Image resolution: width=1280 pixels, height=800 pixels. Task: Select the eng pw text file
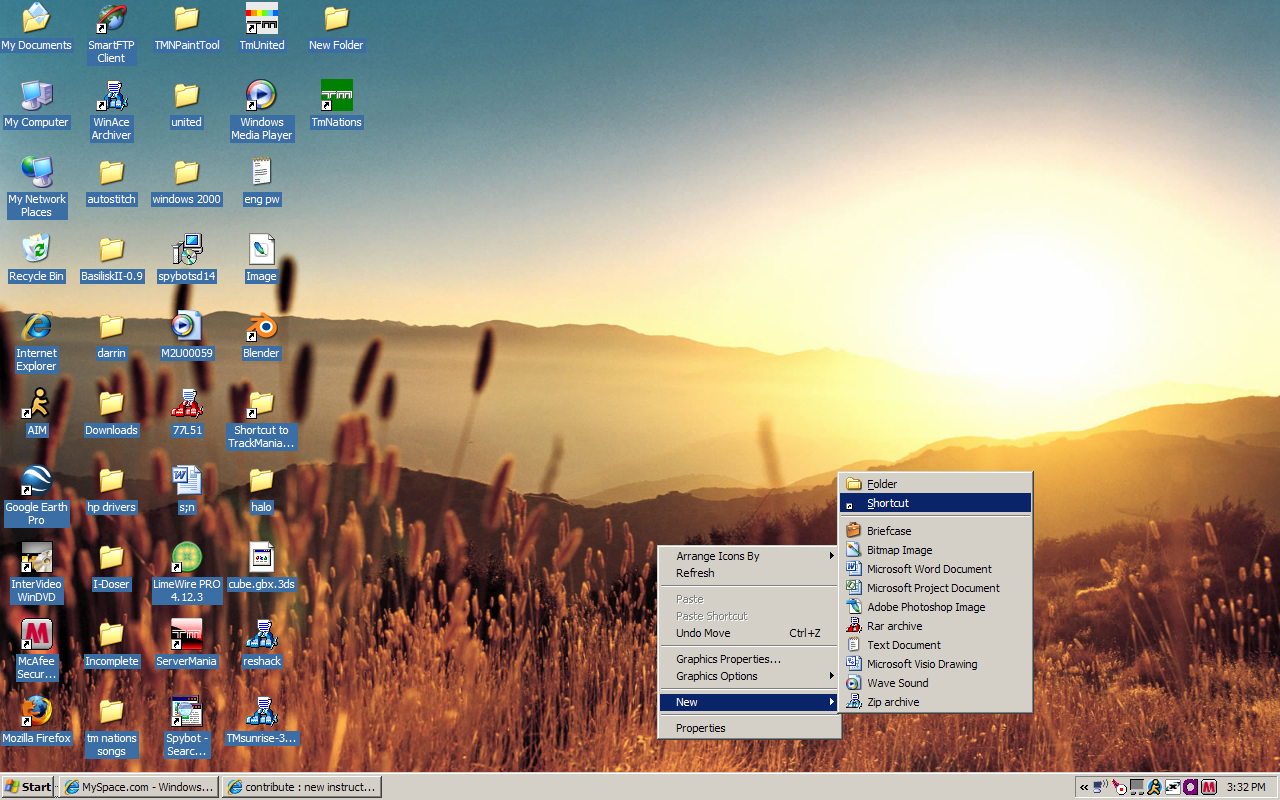point(262,181)
